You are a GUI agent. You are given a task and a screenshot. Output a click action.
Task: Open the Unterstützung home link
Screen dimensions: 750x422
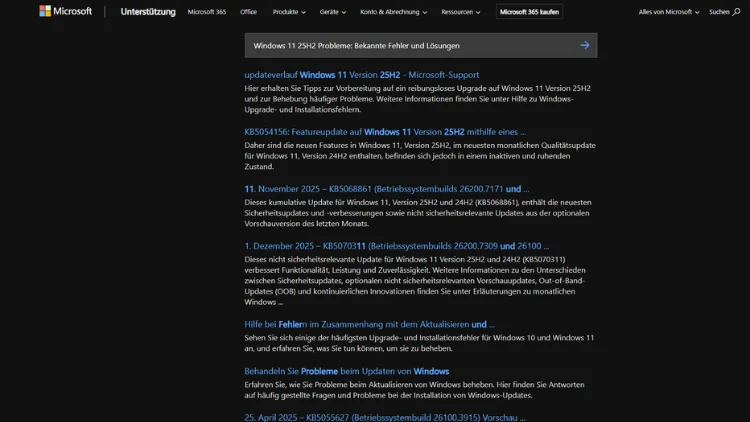tap(148, 12)
